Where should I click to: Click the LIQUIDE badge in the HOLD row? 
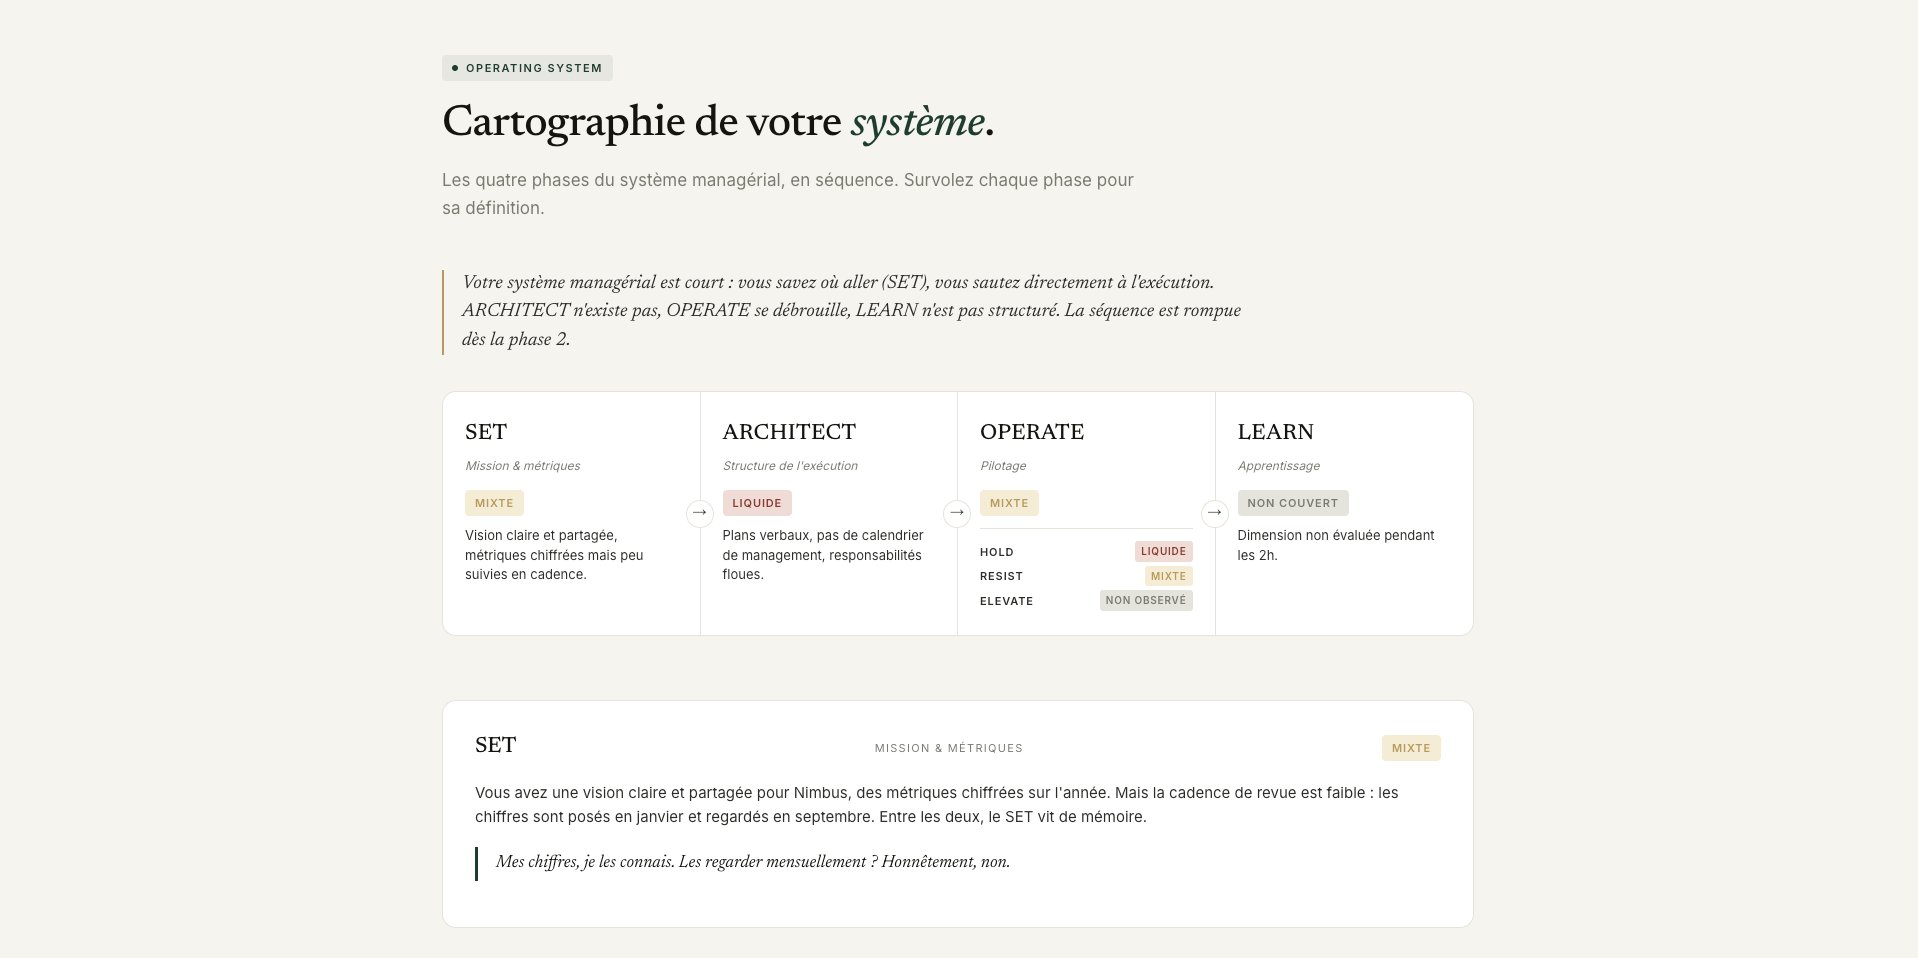[1164, 551]
